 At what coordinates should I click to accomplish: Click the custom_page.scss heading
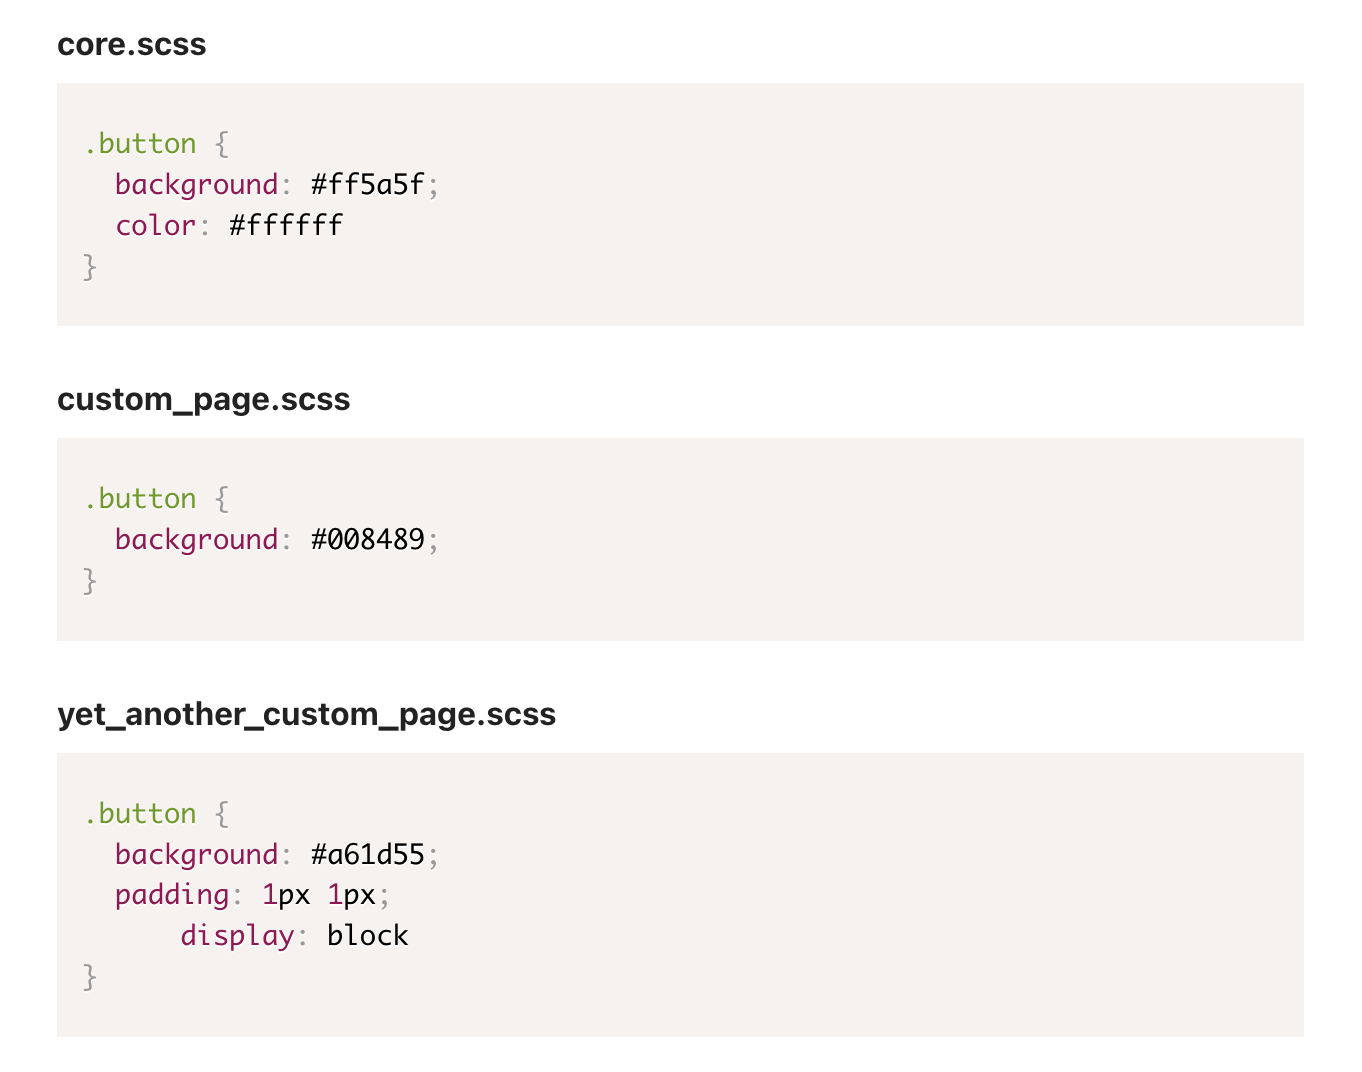coord(204,400)
